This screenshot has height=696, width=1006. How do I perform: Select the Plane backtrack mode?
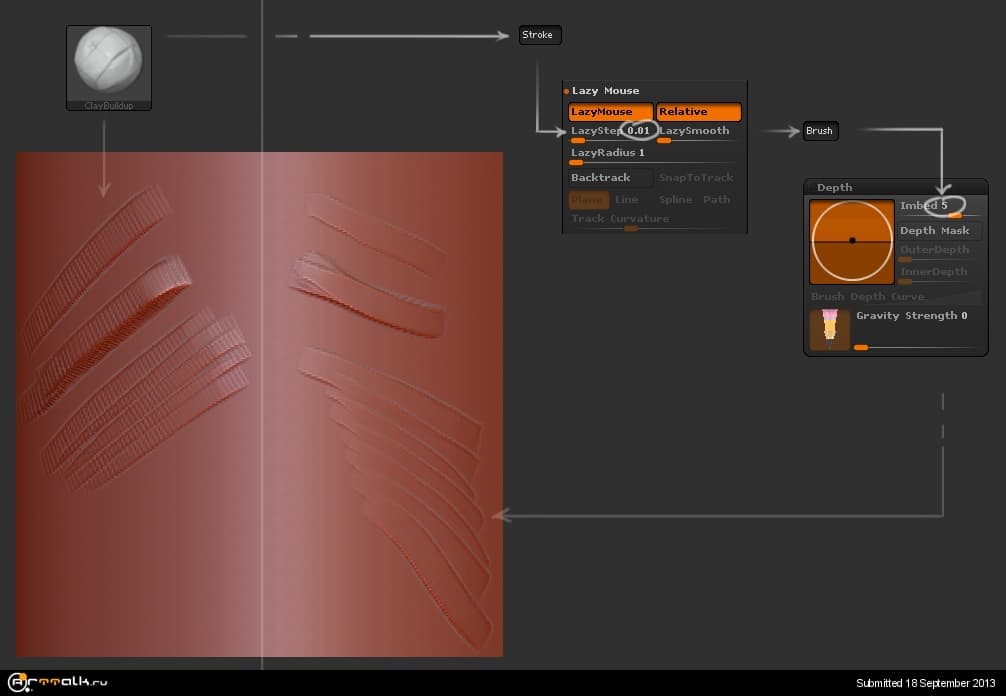[588, 199]
